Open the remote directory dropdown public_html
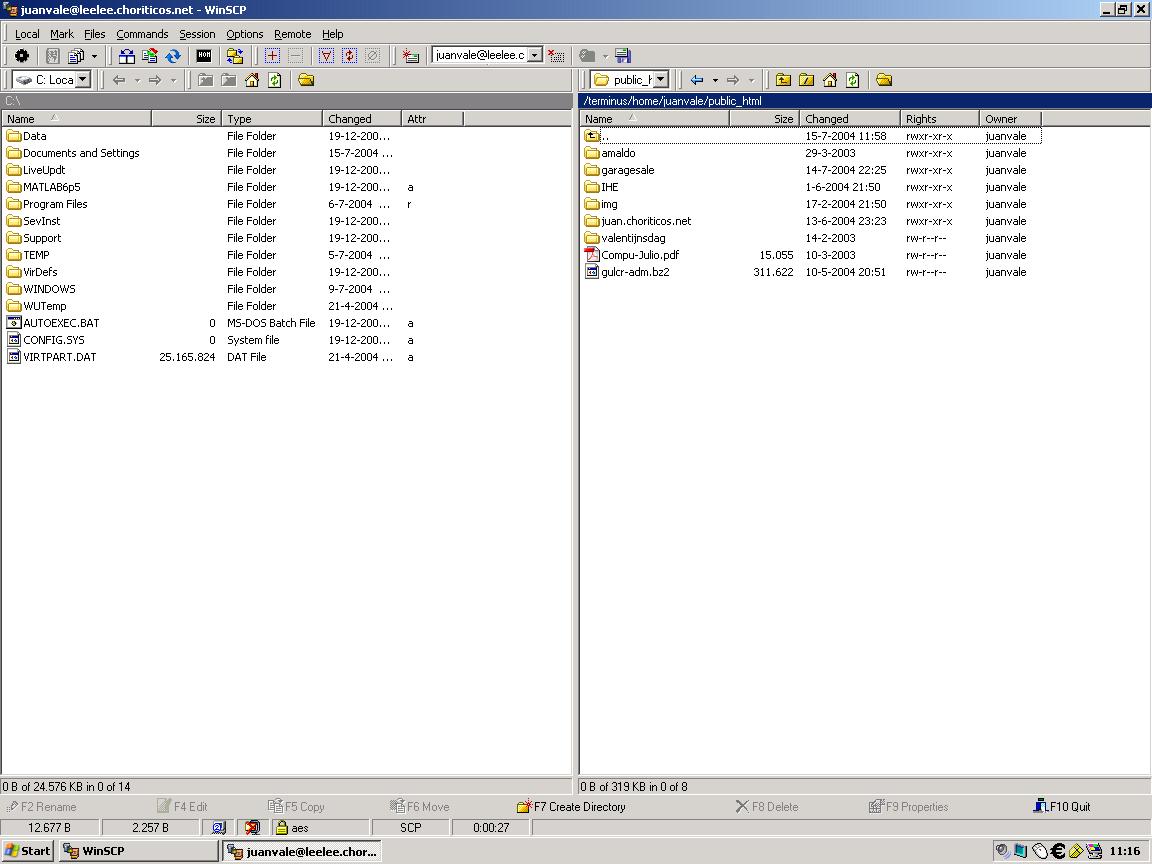The width and height of the screenshot is (1152, 864). (x=661, y=79)
